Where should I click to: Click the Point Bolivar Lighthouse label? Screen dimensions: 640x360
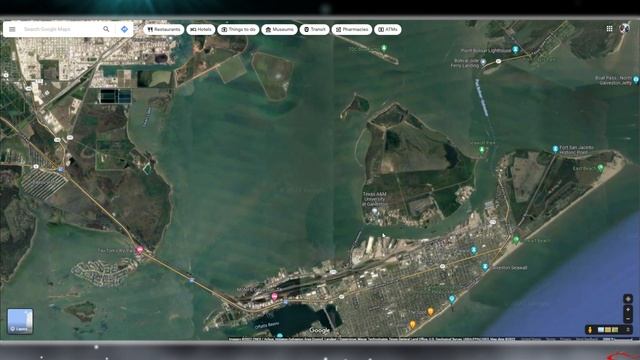[x=486, y=51]
